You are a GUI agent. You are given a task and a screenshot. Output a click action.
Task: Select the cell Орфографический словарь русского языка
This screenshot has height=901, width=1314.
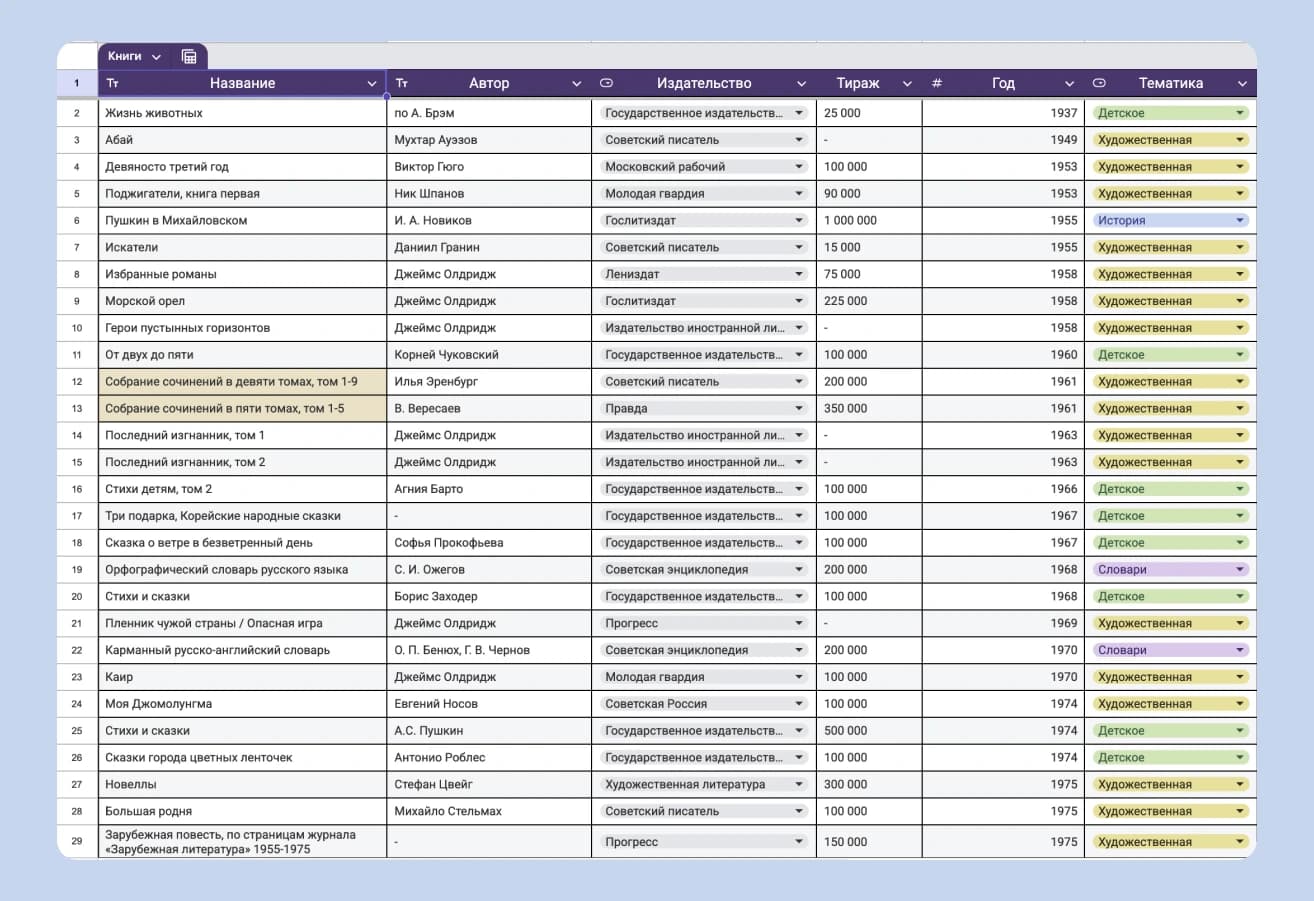pyautogui.click(x=242, y=570)
